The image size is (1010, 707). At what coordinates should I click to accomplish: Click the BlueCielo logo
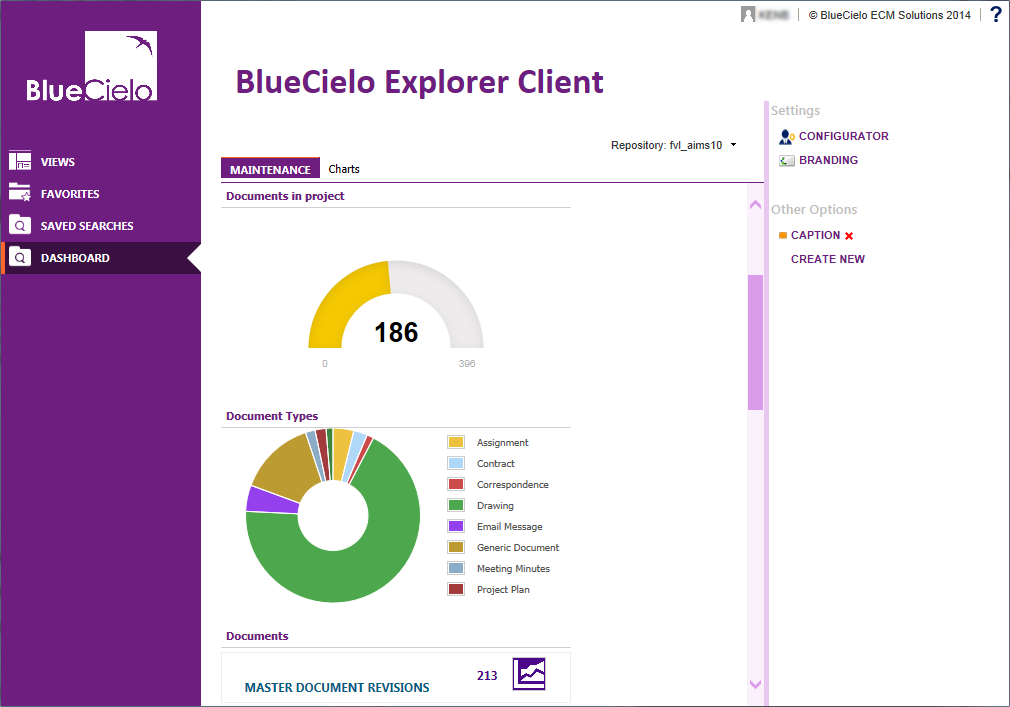coord(91,66)
